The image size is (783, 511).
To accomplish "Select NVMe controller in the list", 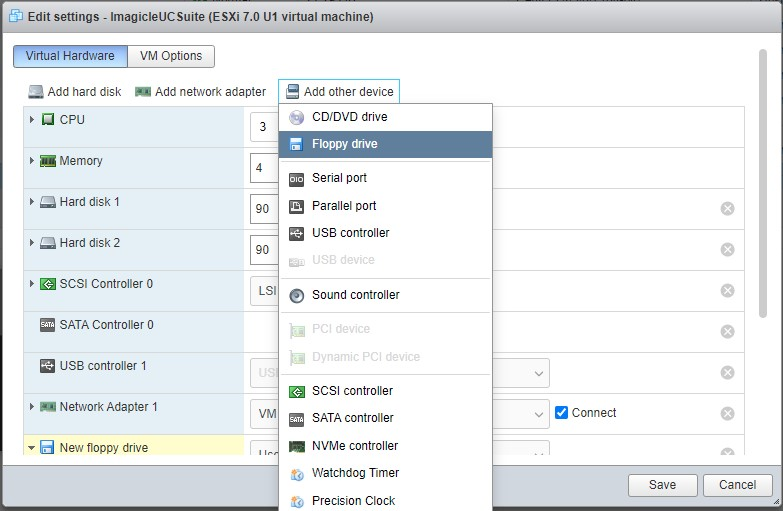I will pos(354,446).
